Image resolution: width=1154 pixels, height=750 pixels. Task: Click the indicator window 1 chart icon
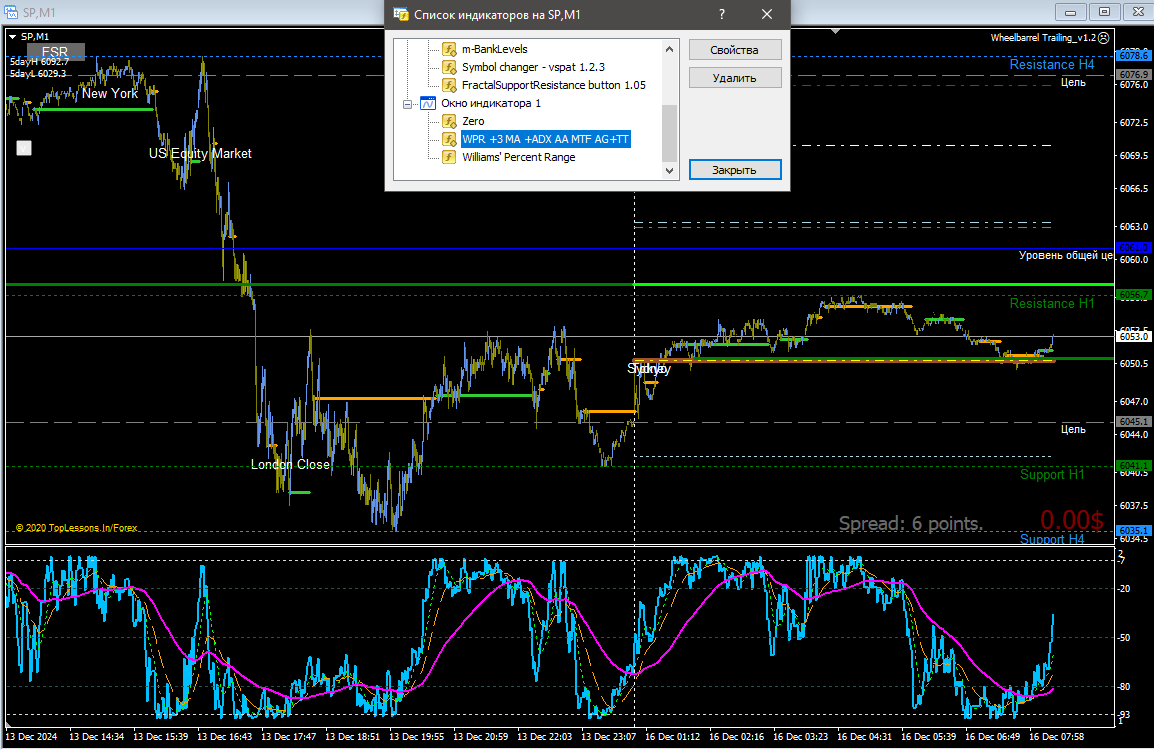[428, 103]
